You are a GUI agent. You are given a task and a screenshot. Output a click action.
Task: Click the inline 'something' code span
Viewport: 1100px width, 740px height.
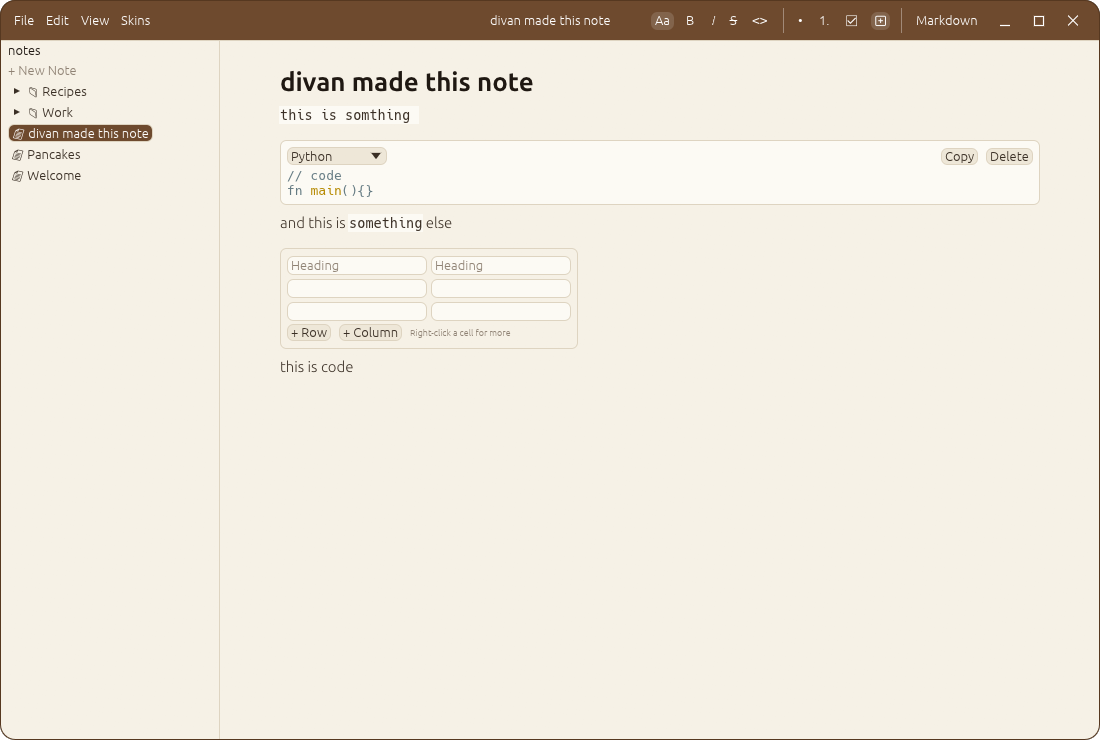point(386,223)
